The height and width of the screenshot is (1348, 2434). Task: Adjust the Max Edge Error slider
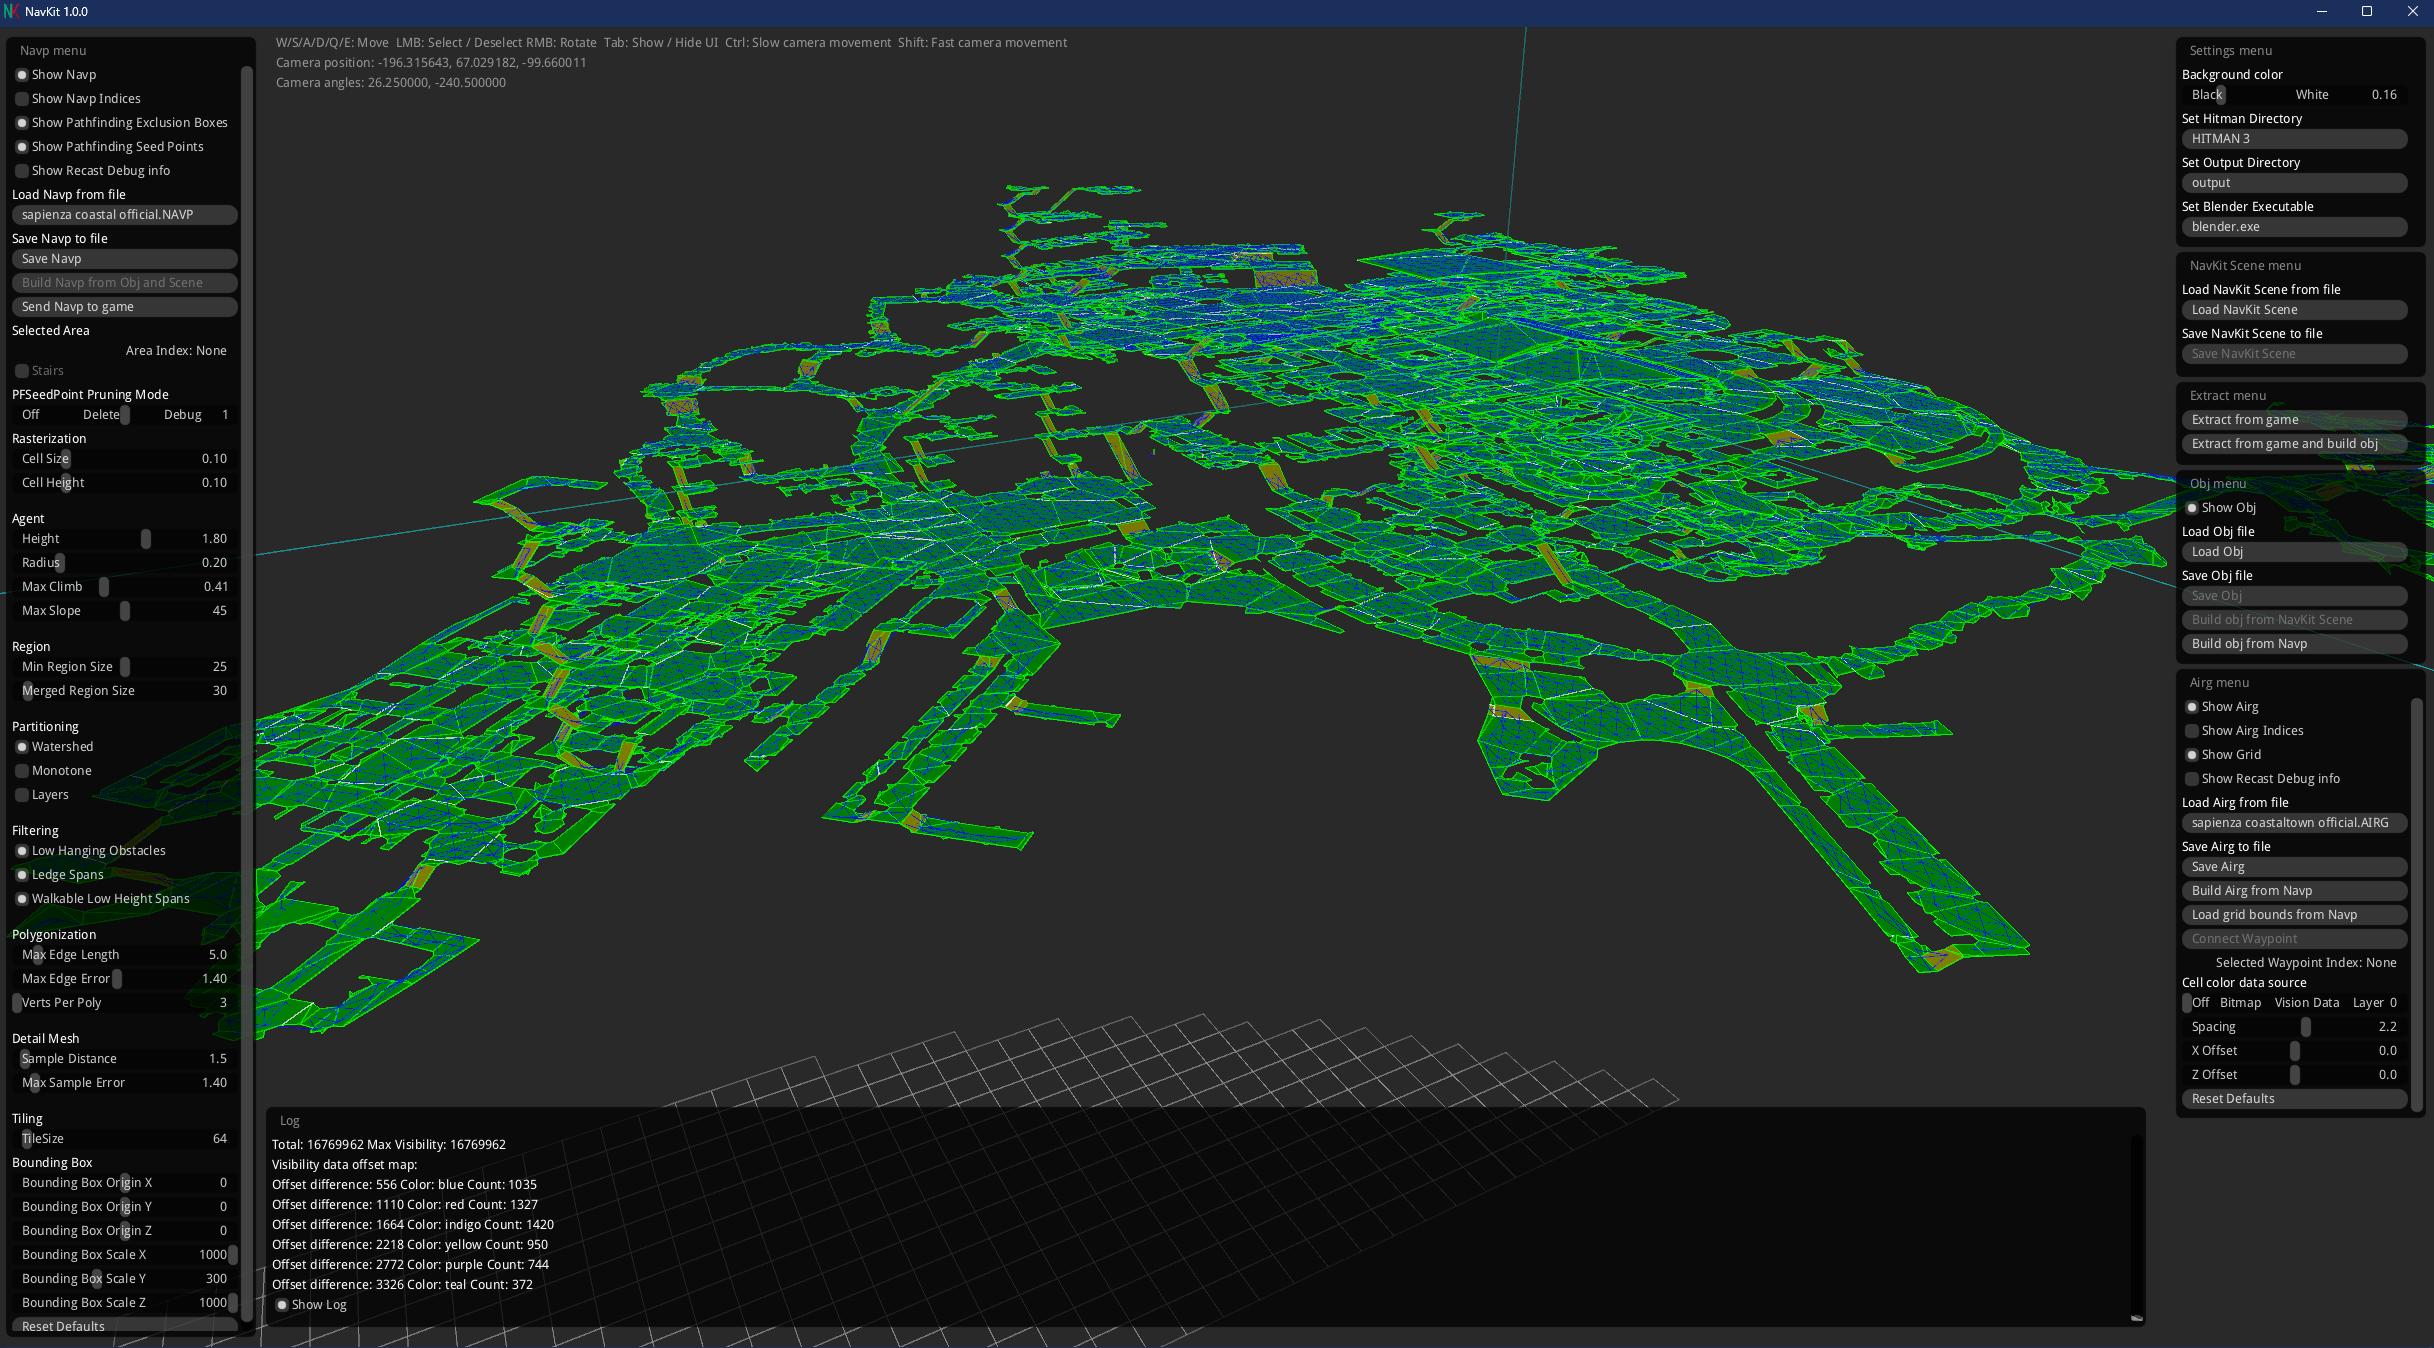(x=125, y=979)
